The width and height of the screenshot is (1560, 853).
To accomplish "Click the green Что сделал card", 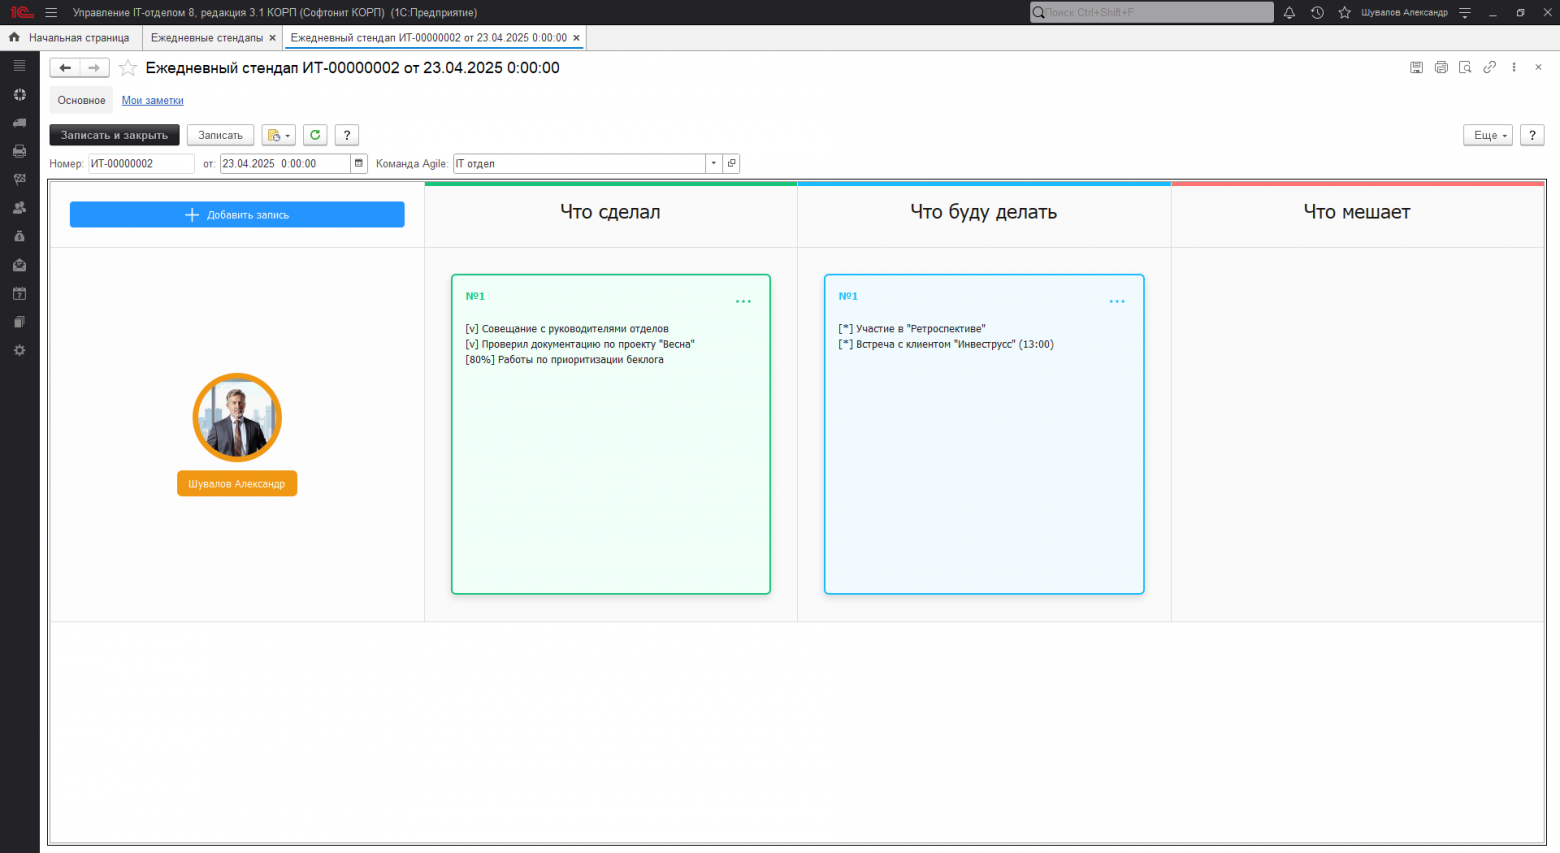I will (x=611, y=434).
